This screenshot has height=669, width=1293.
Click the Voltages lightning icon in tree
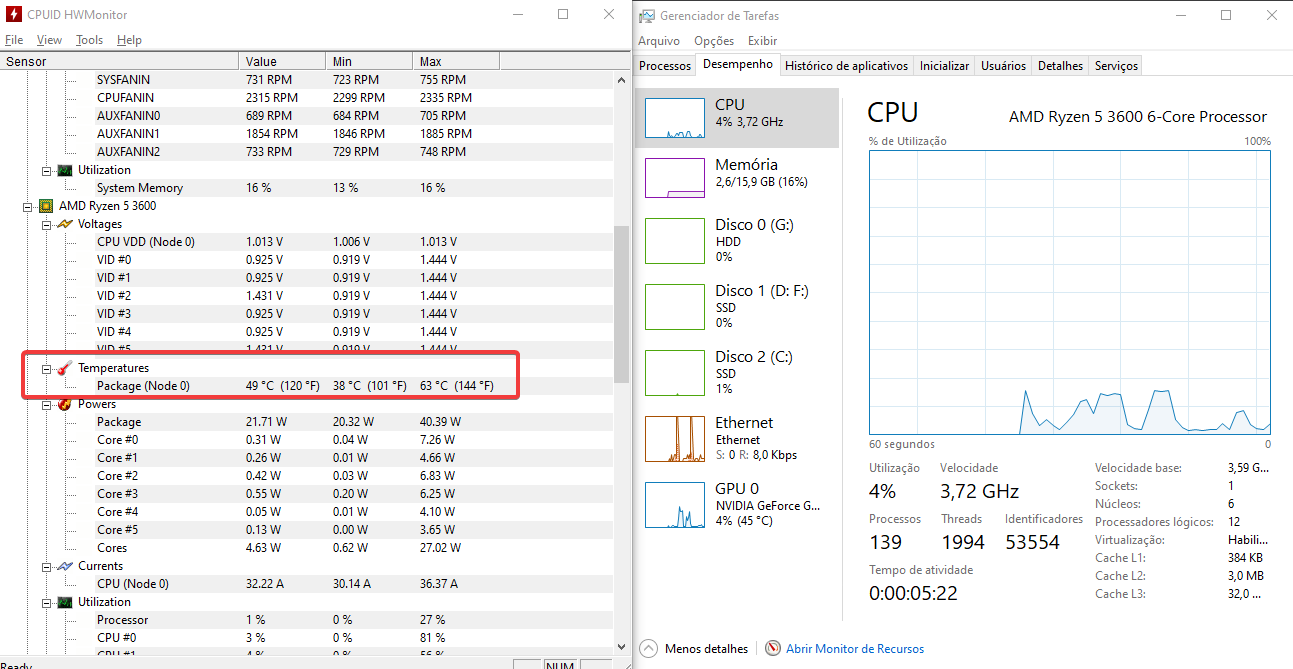65,224
